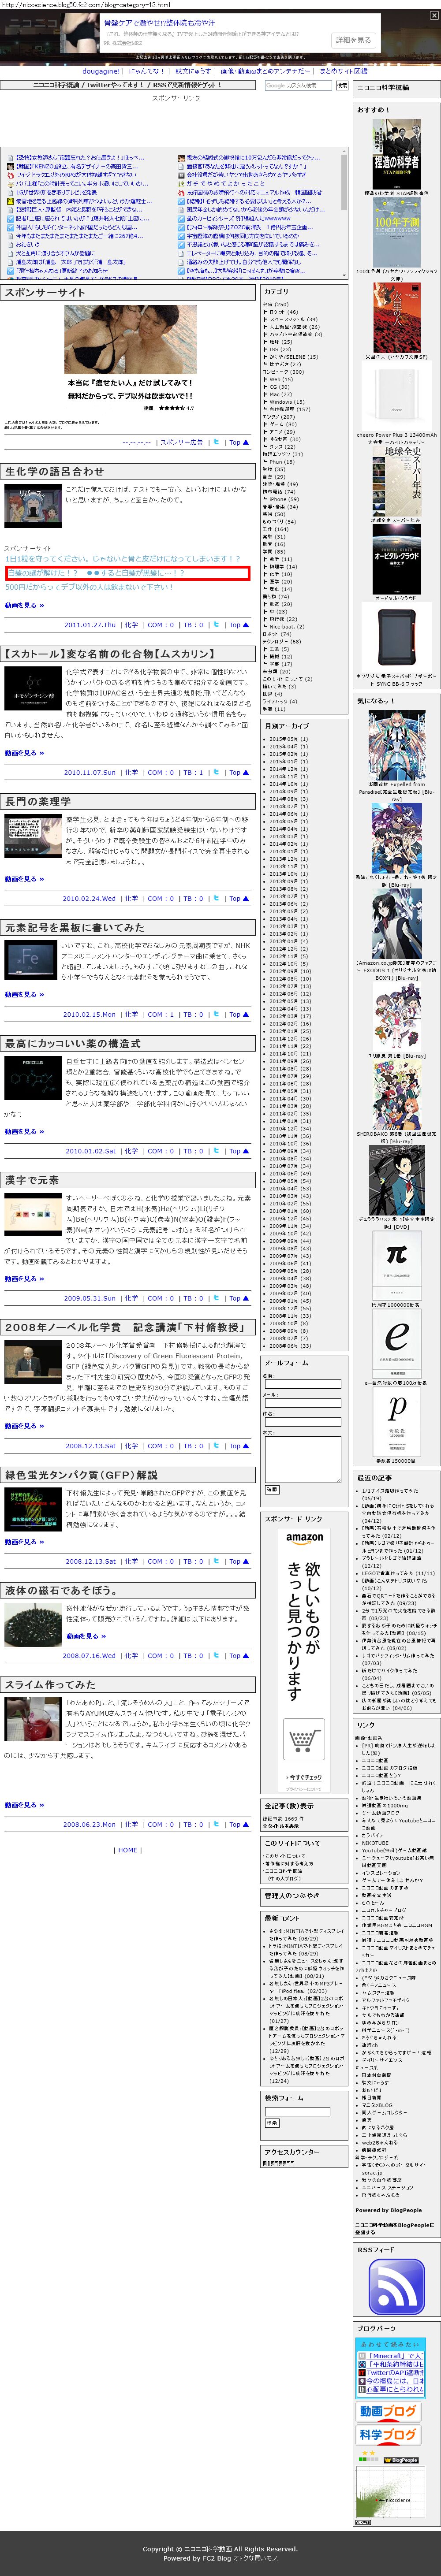441x2576 pixels.
Task: Click Twitter icon in 2010.01.02 post footer
Action: [216, 1150]
